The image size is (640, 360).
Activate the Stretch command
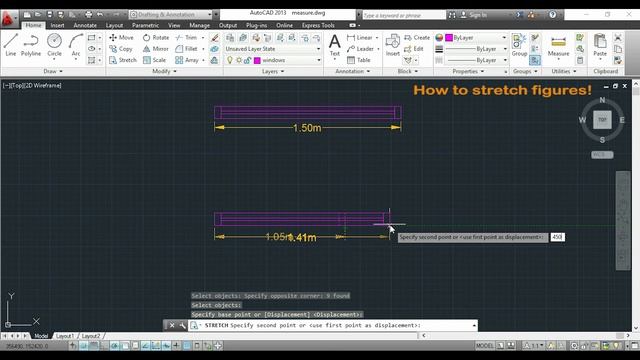(123, 60)
